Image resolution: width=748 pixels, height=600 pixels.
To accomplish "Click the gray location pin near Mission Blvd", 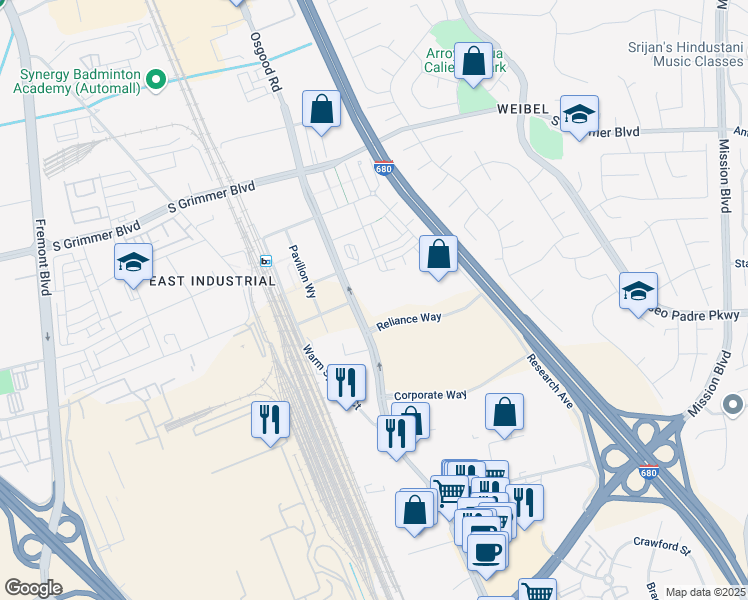I will click(x=733, y=405).
